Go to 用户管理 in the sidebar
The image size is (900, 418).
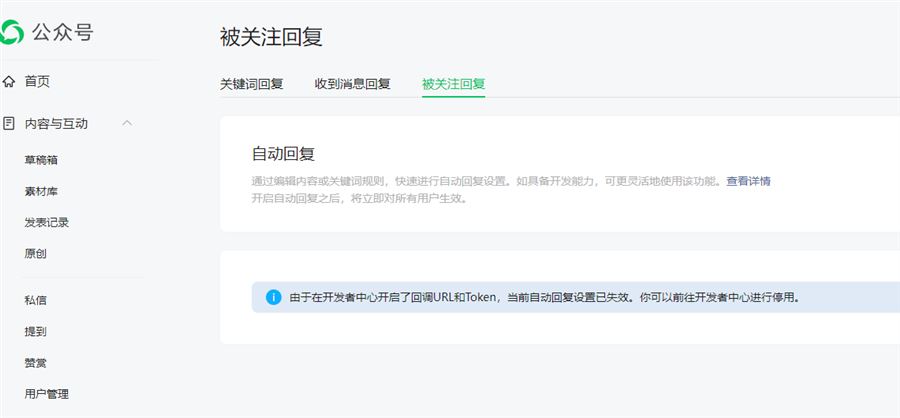(47, 394)
